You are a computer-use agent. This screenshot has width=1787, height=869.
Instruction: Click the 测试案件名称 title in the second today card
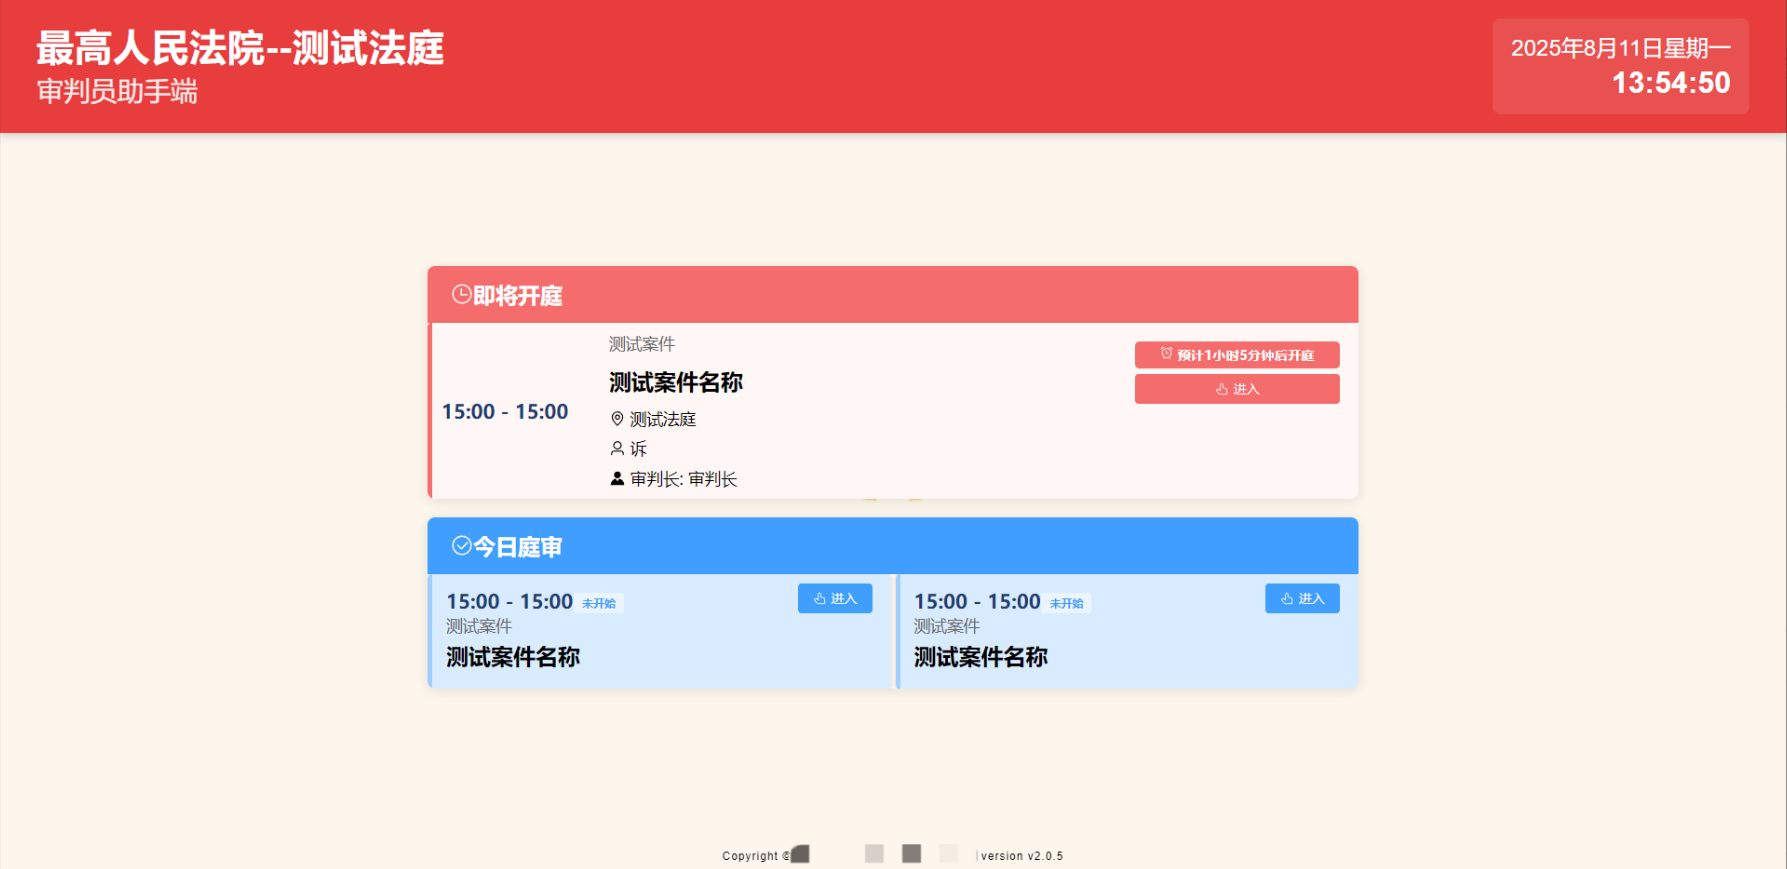click(981, 657)
